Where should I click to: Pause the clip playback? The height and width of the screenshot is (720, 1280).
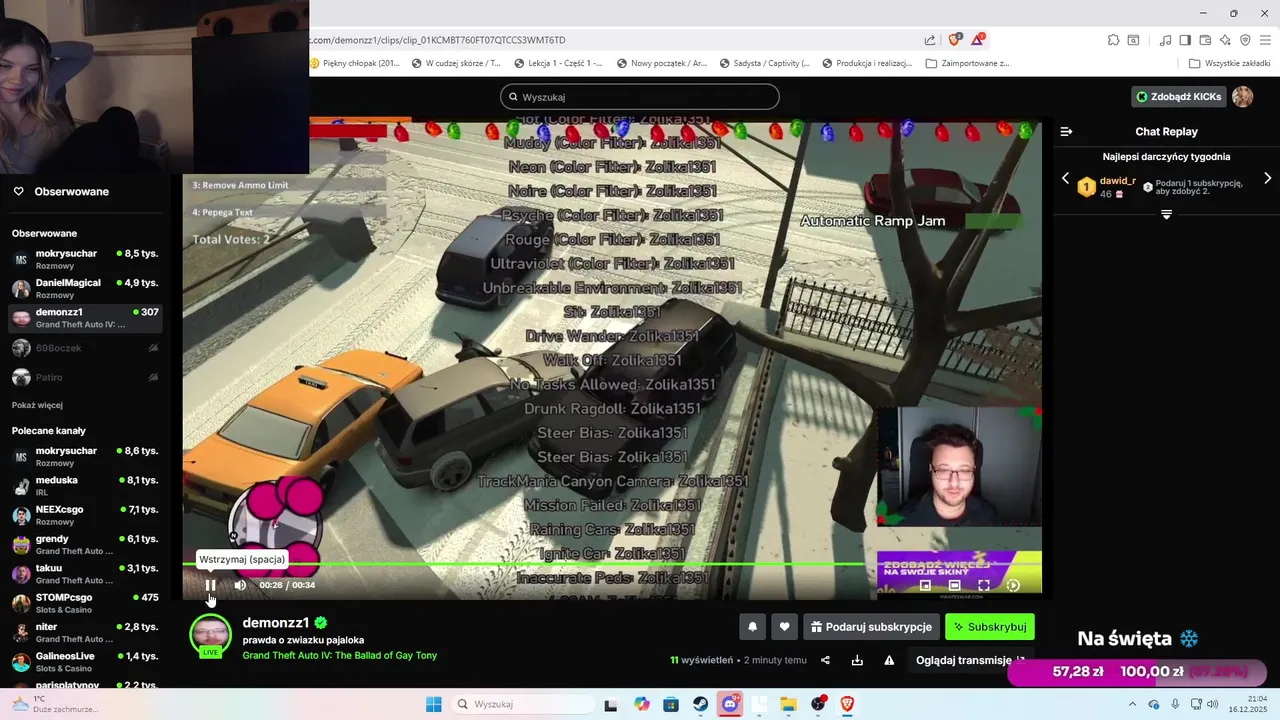(210, 585)
